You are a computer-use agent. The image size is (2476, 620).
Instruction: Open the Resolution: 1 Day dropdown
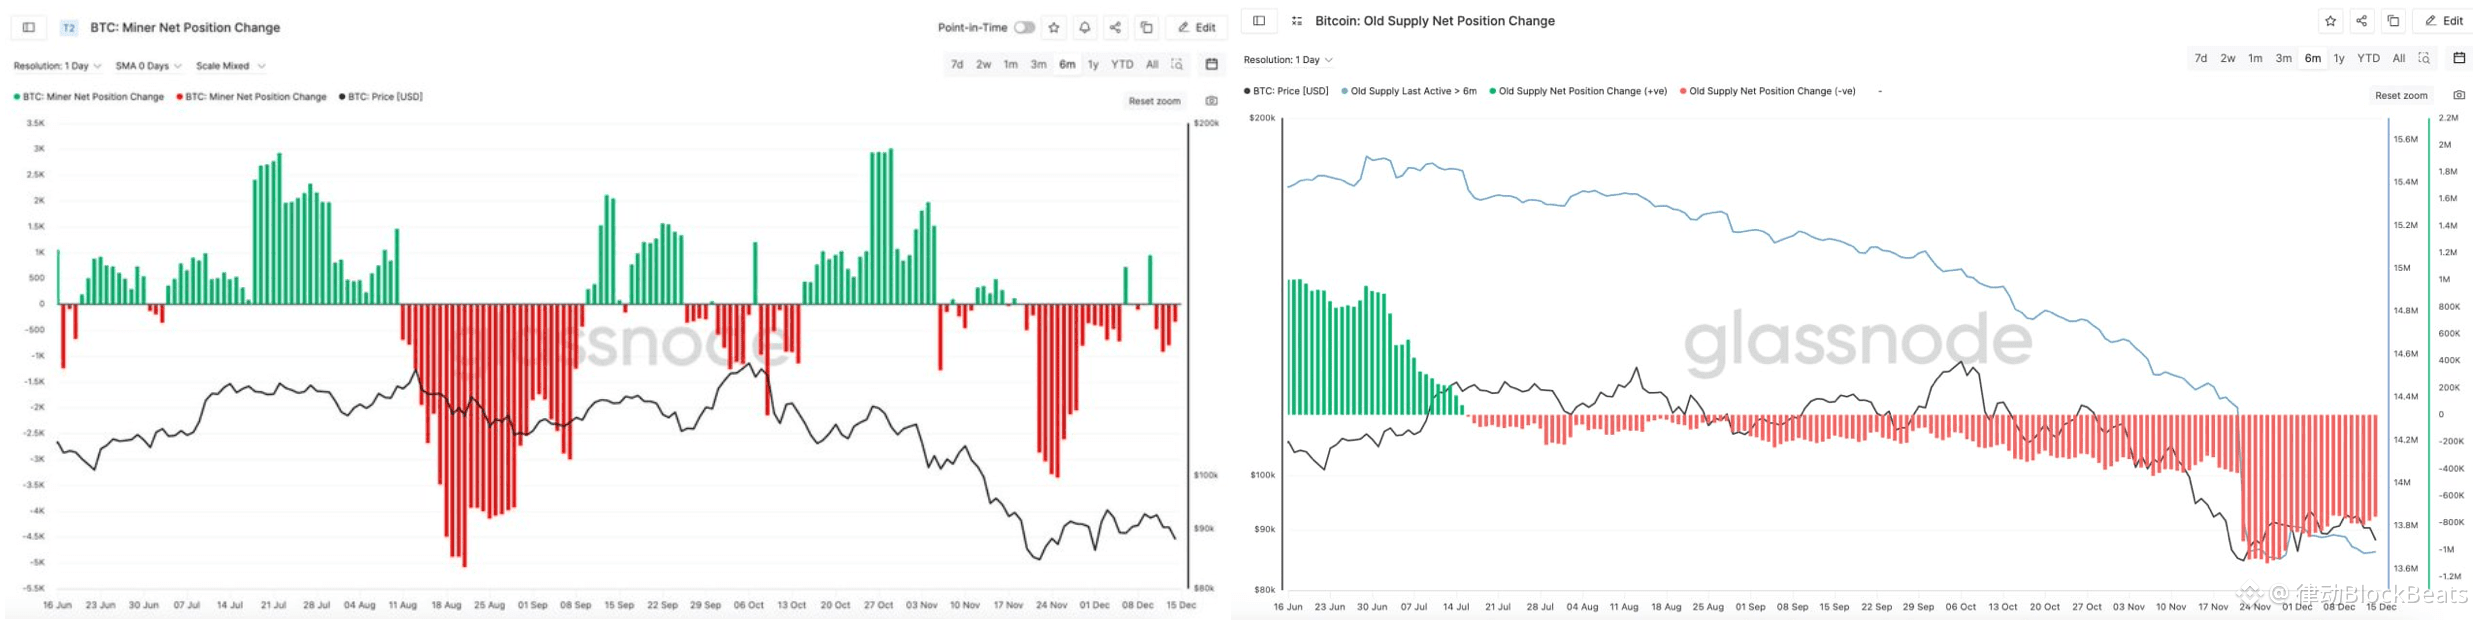(55, 65)
